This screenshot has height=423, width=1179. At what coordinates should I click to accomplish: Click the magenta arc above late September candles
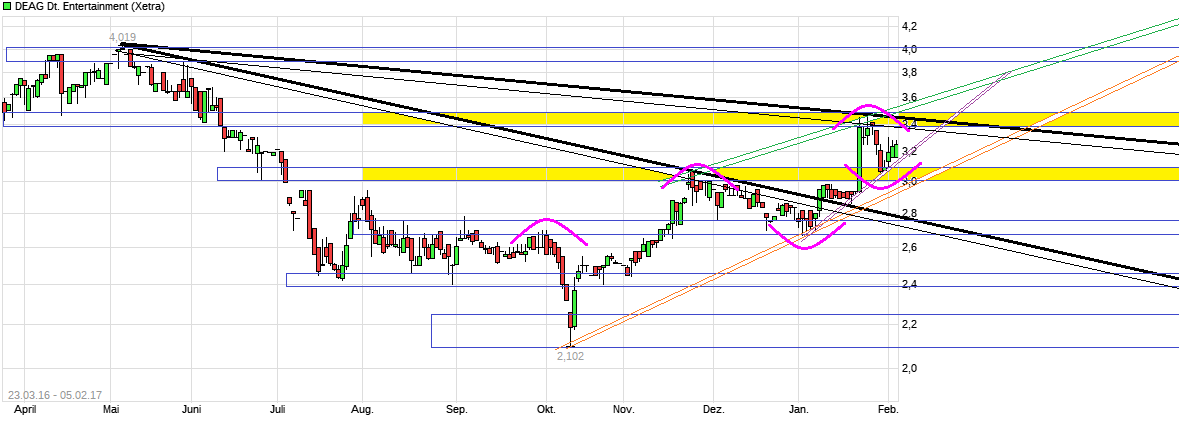pyautogui.click(x=548, y=230)
